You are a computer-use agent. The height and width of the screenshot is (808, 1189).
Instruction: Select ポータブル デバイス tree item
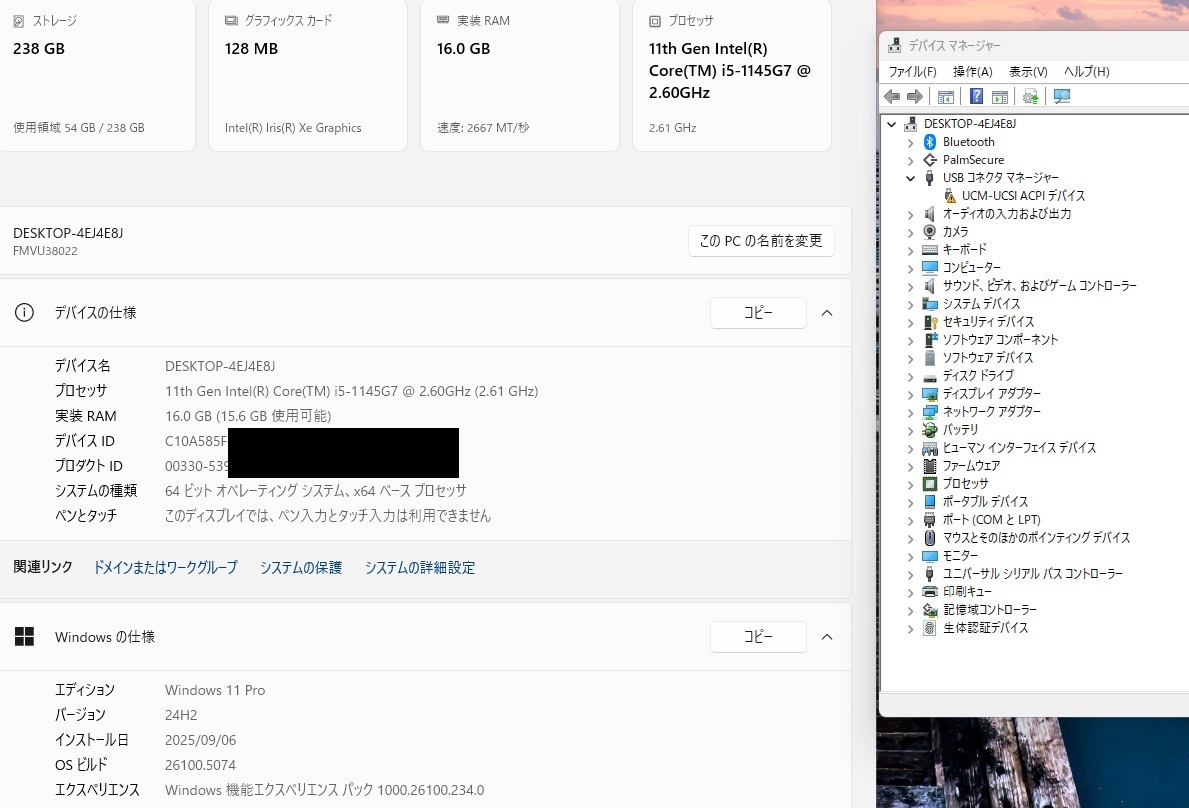tap(985, 502)
